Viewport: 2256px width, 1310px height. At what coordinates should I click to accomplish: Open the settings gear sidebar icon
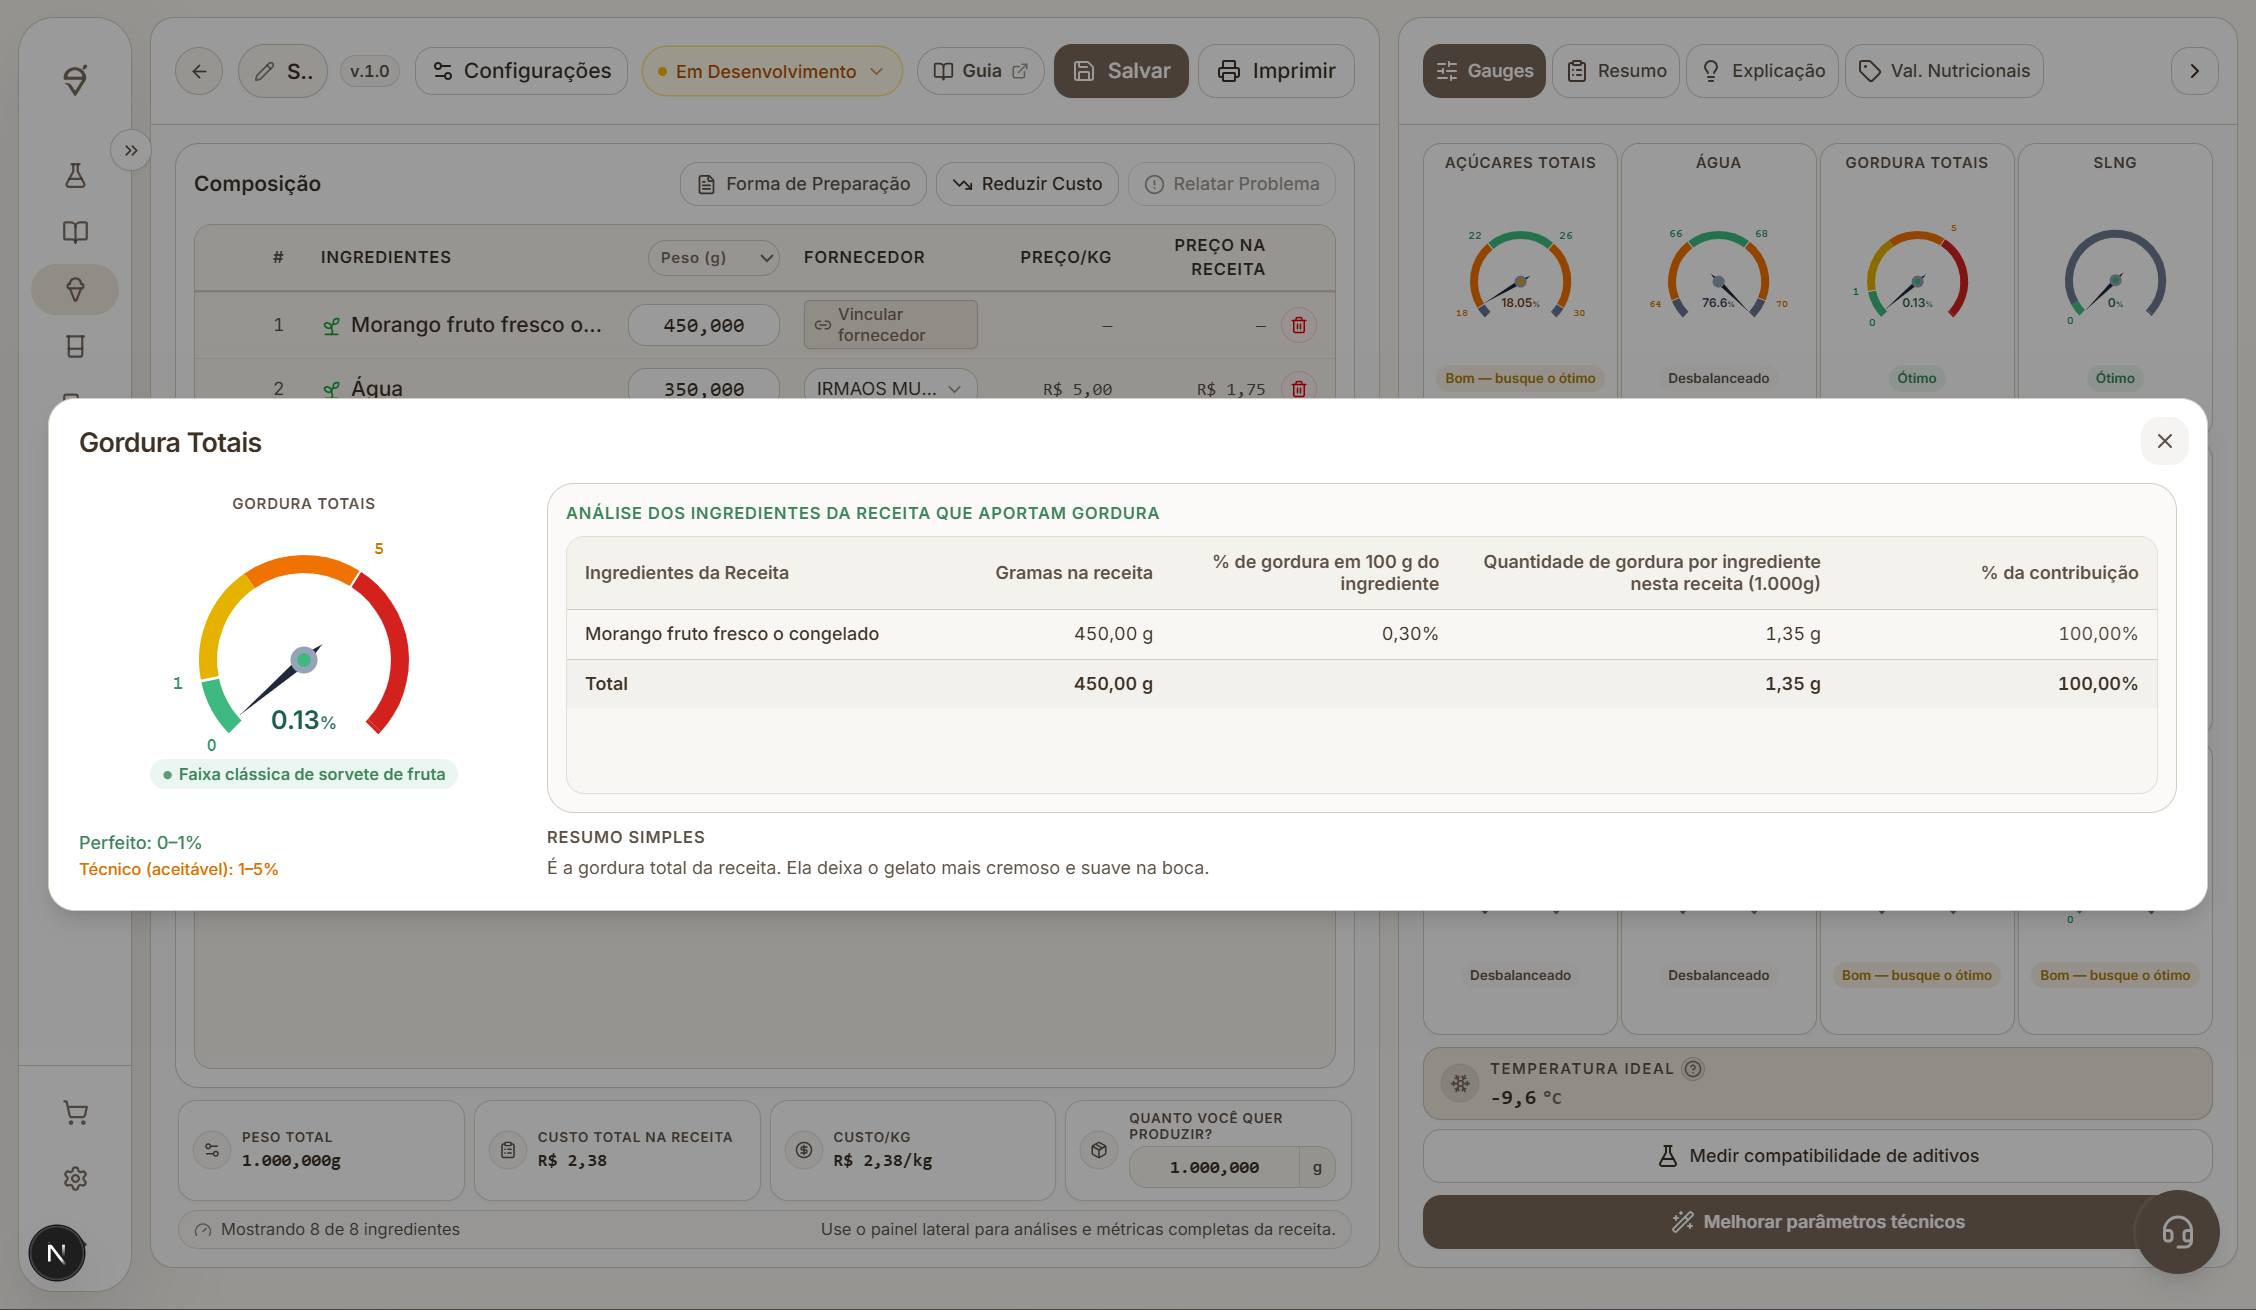[75, 1178]
